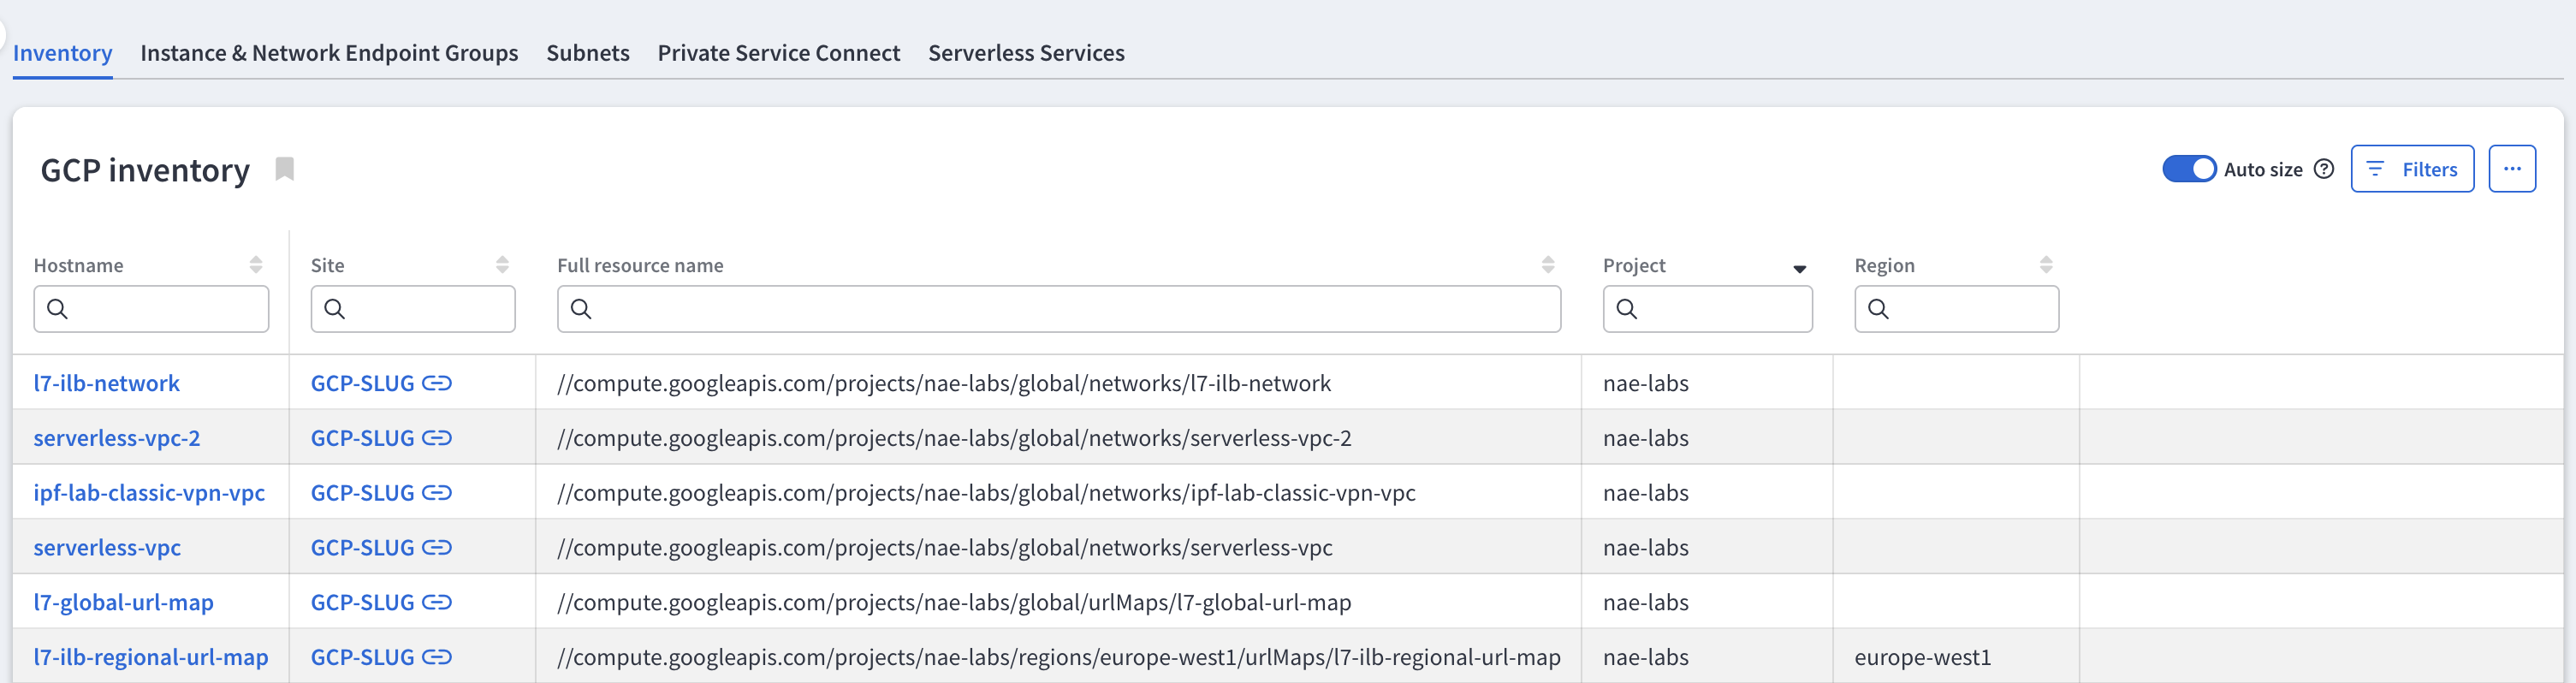Screen dimensions: 2576x683
Task: Click the site link icon for ipf-lab-classic-vpn-vpc
Action: [437, 493]
